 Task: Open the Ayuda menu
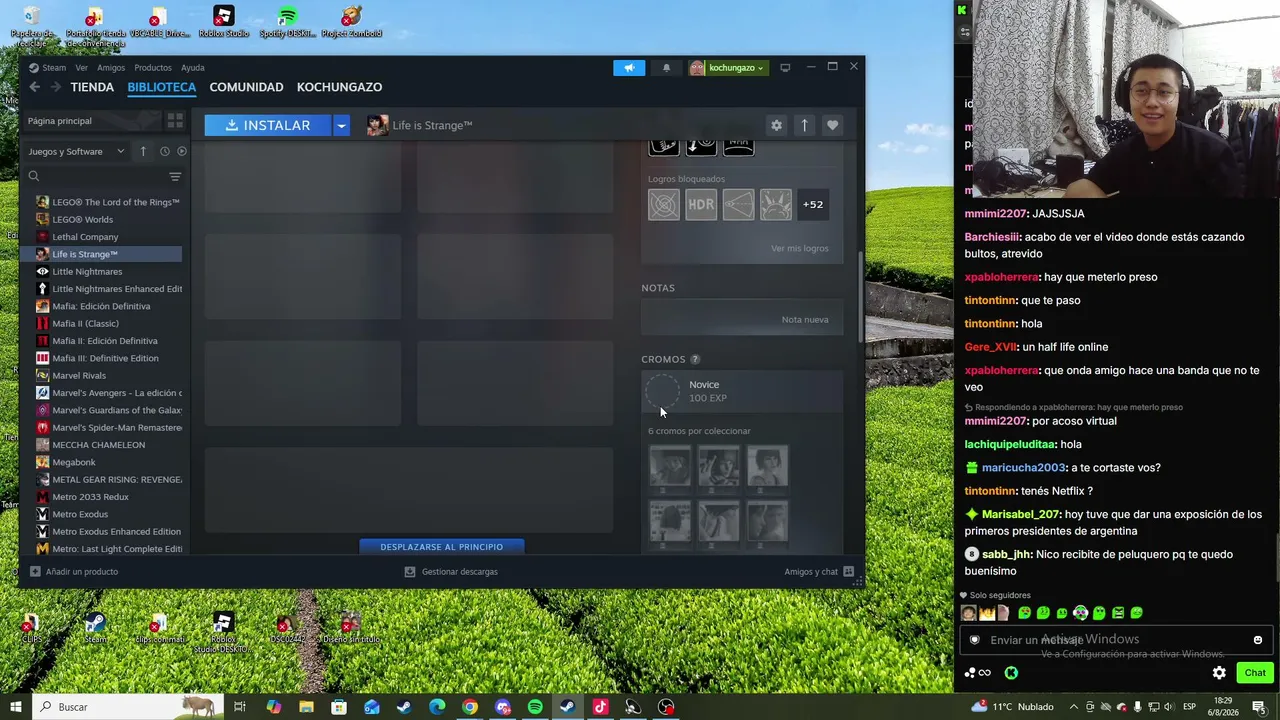(193, 68)
